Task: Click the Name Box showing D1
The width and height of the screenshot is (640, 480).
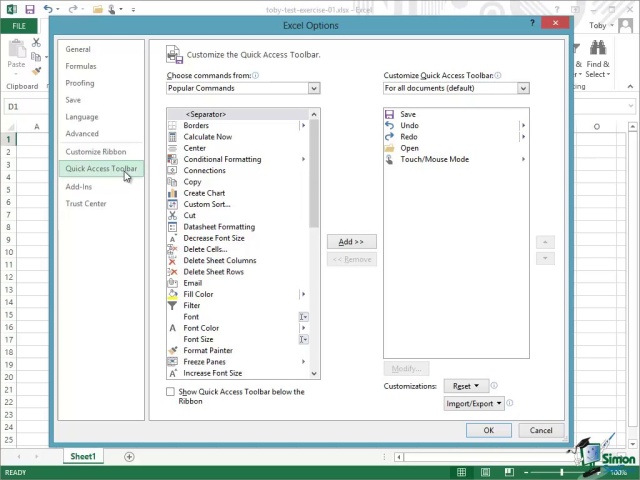Action: (26, 107)
